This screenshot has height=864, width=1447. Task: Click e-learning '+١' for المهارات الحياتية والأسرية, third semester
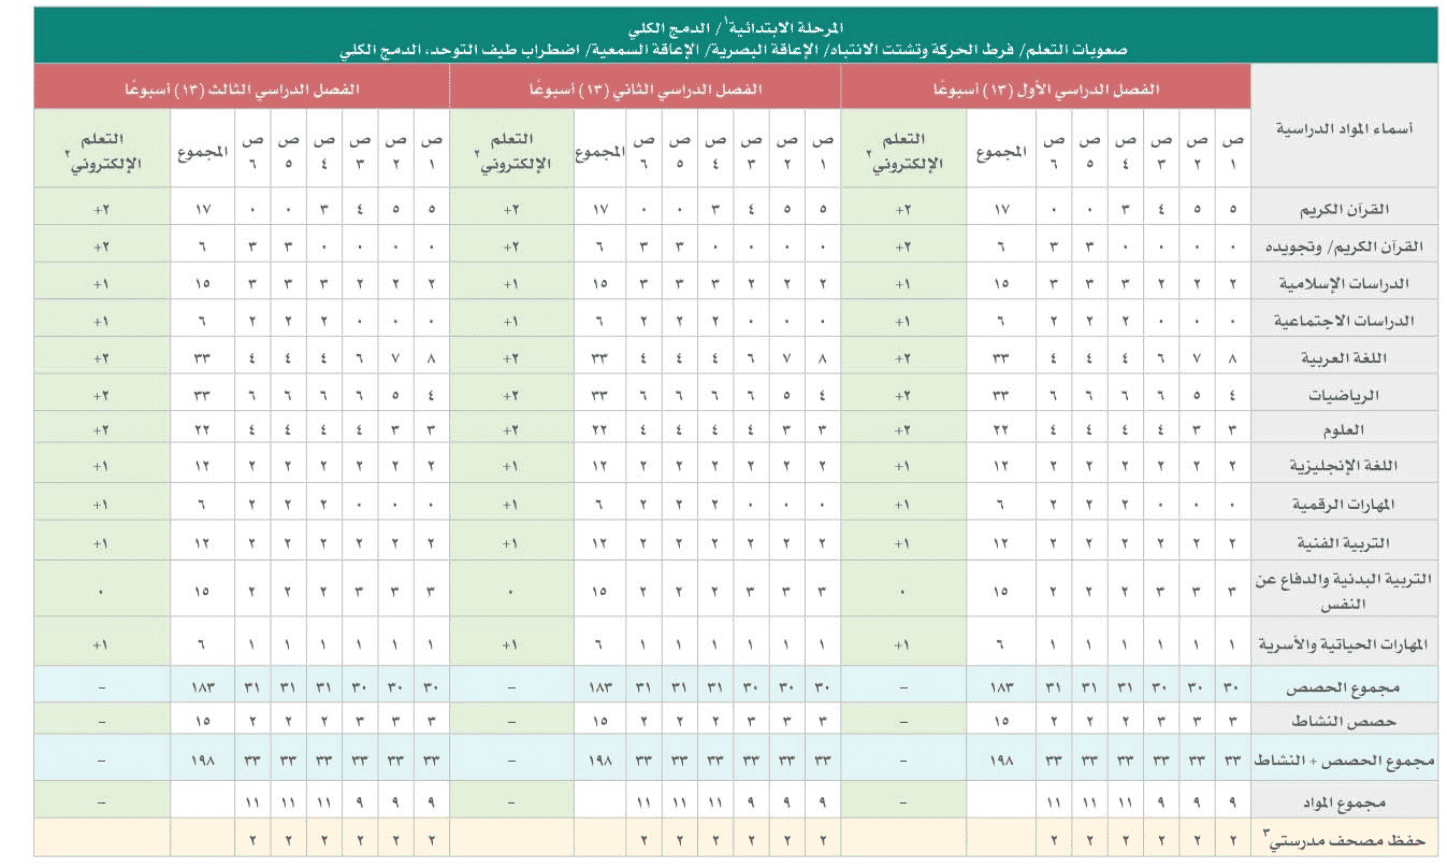coord(101,646)
